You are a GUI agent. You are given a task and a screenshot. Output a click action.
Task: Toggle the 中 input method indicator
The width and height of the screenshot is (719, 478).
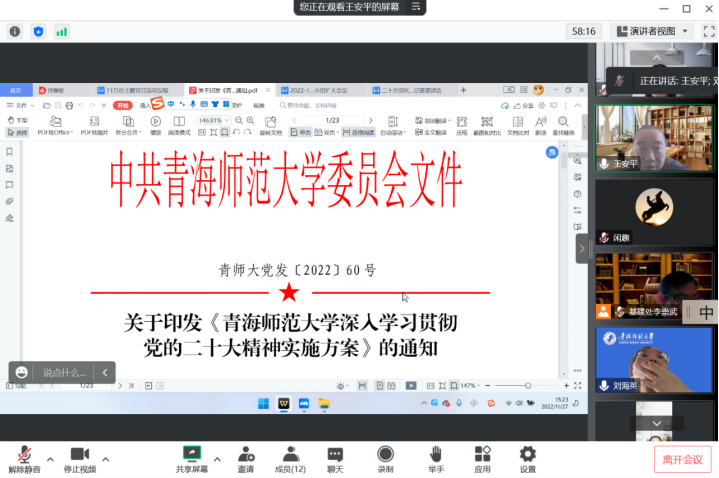(x=705, y=312)
